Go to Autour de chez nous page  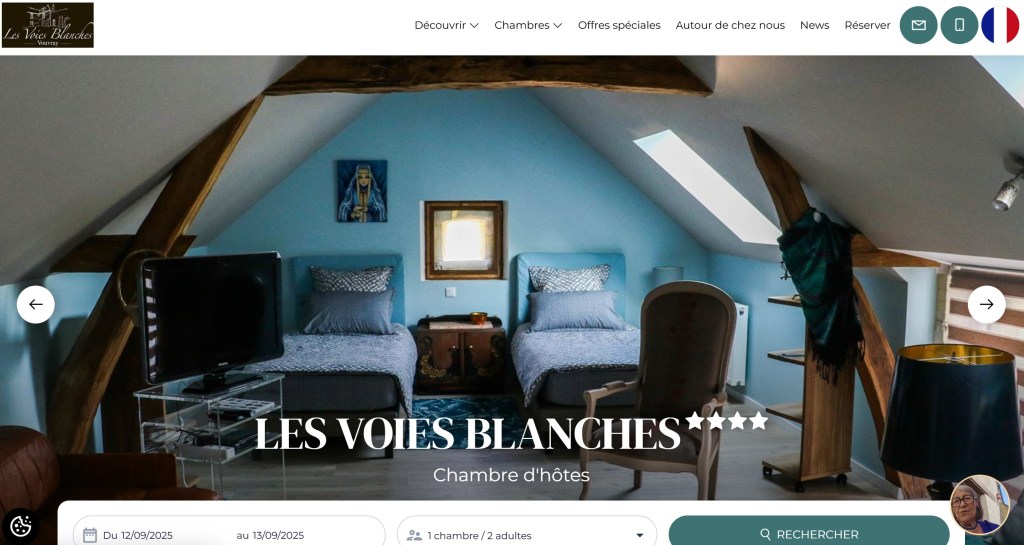730,25
